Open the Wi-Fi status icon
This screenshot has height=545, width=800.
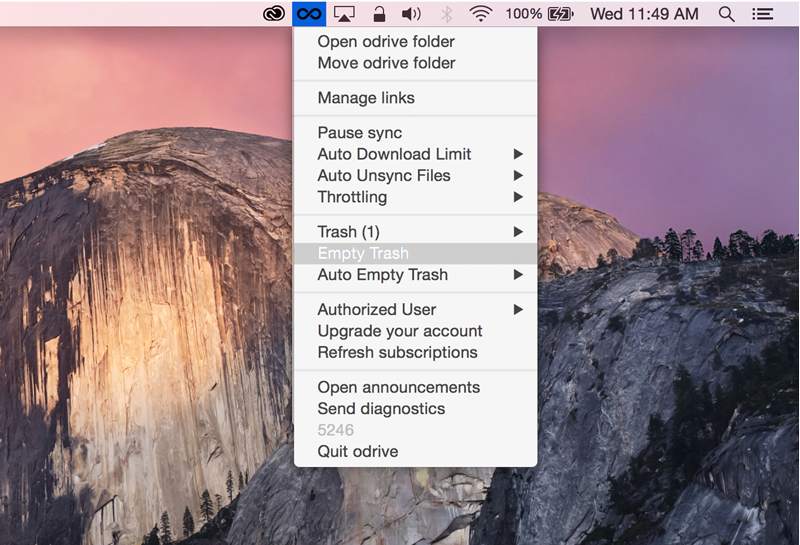pyautogui.click(x=481, y=14)
